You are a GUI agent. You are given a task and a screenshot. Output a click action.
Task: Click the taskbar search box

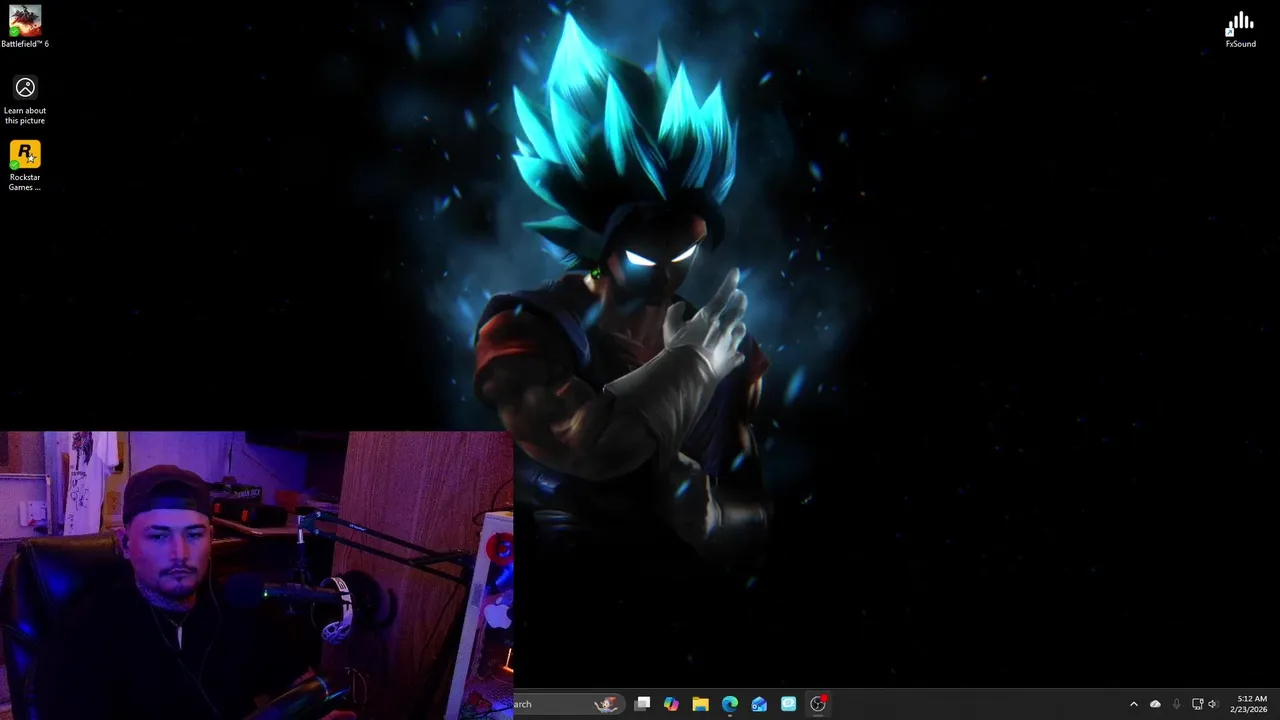click(570, 704)
